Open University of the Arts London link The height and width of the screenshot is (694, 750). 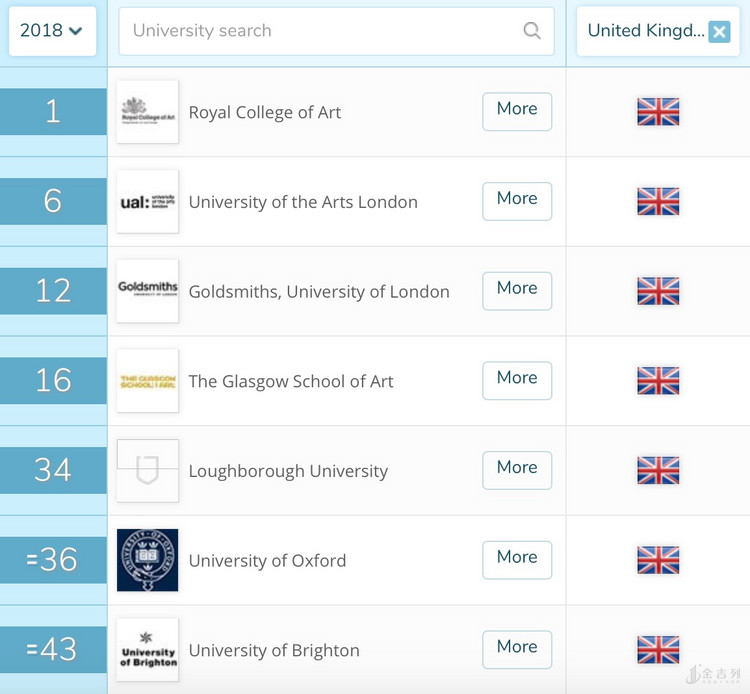303,202
